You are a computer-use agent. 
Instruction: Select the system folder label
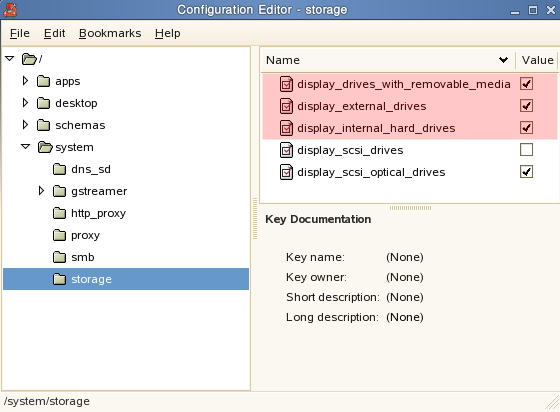(x=74, y=147)
